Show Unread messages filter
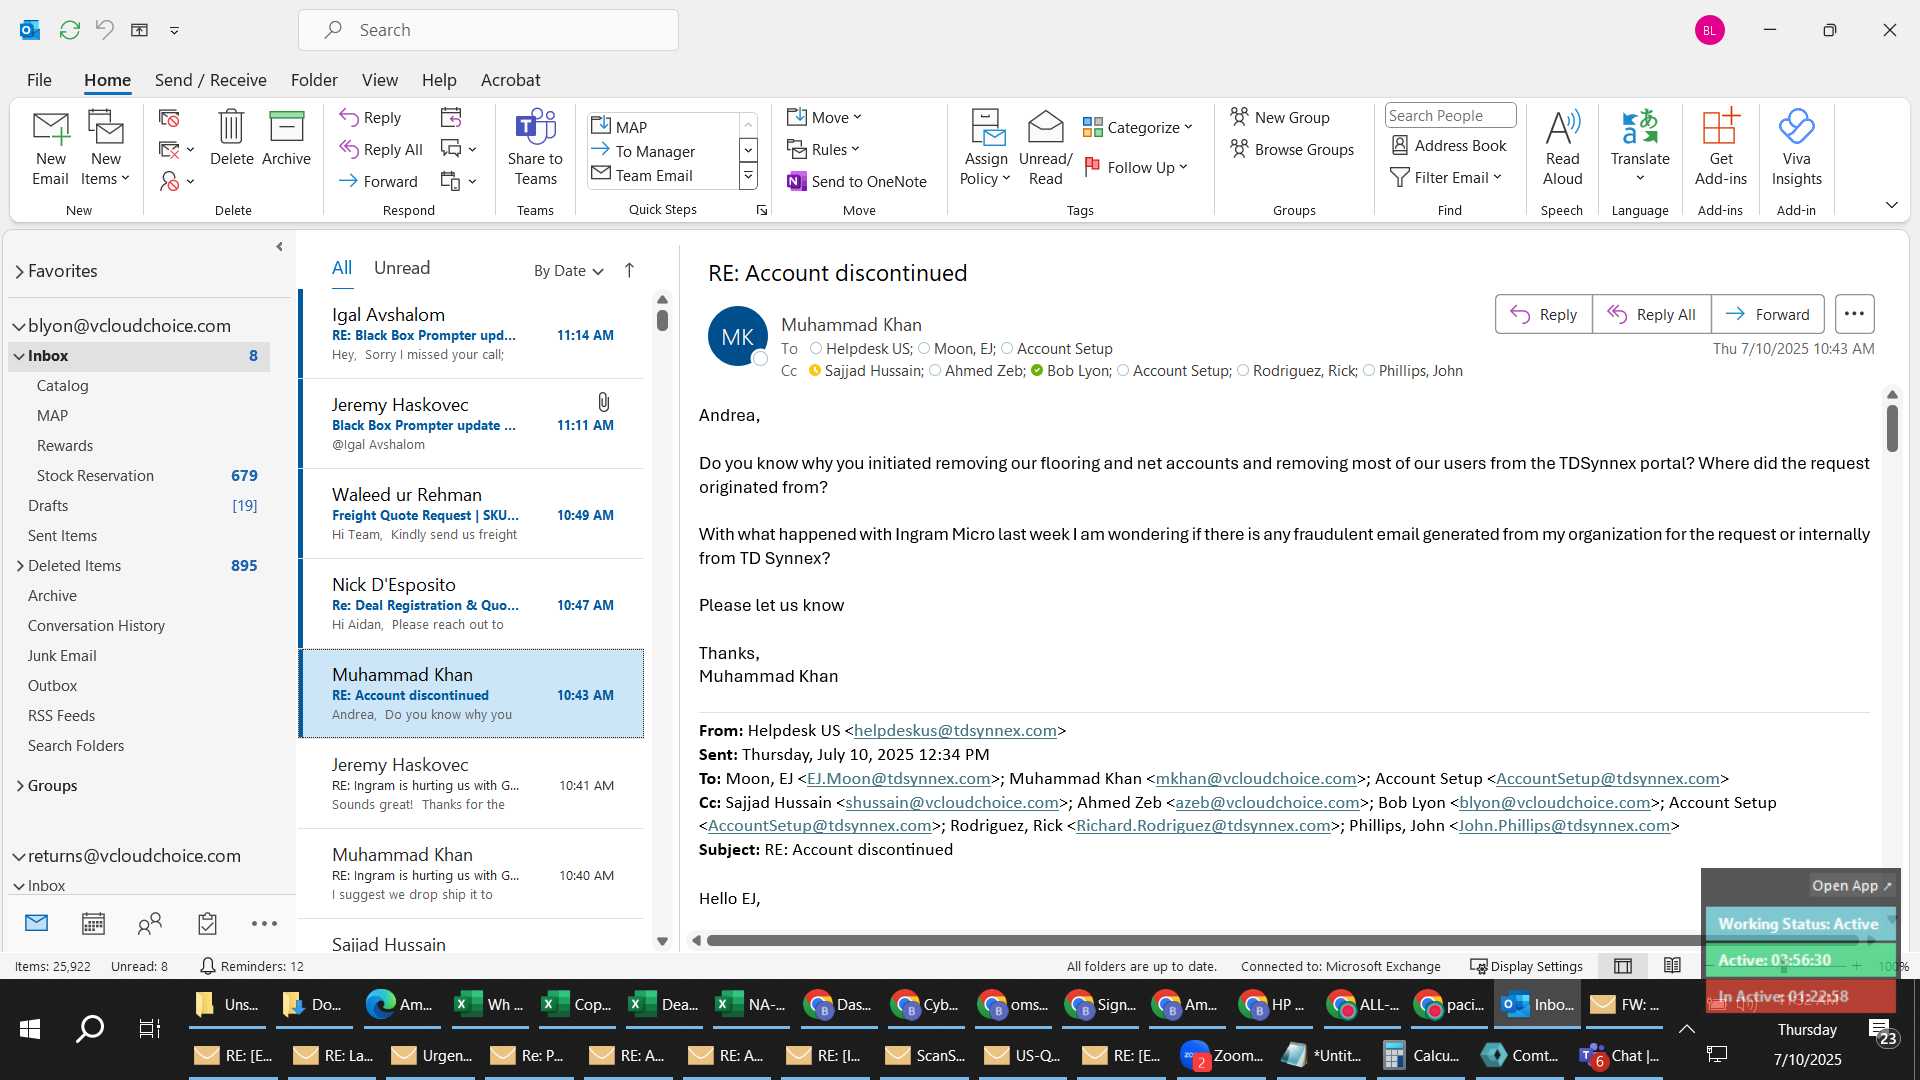This screenshot has width=1920, height=1080. pyautogui.click(x=402, y=268)
